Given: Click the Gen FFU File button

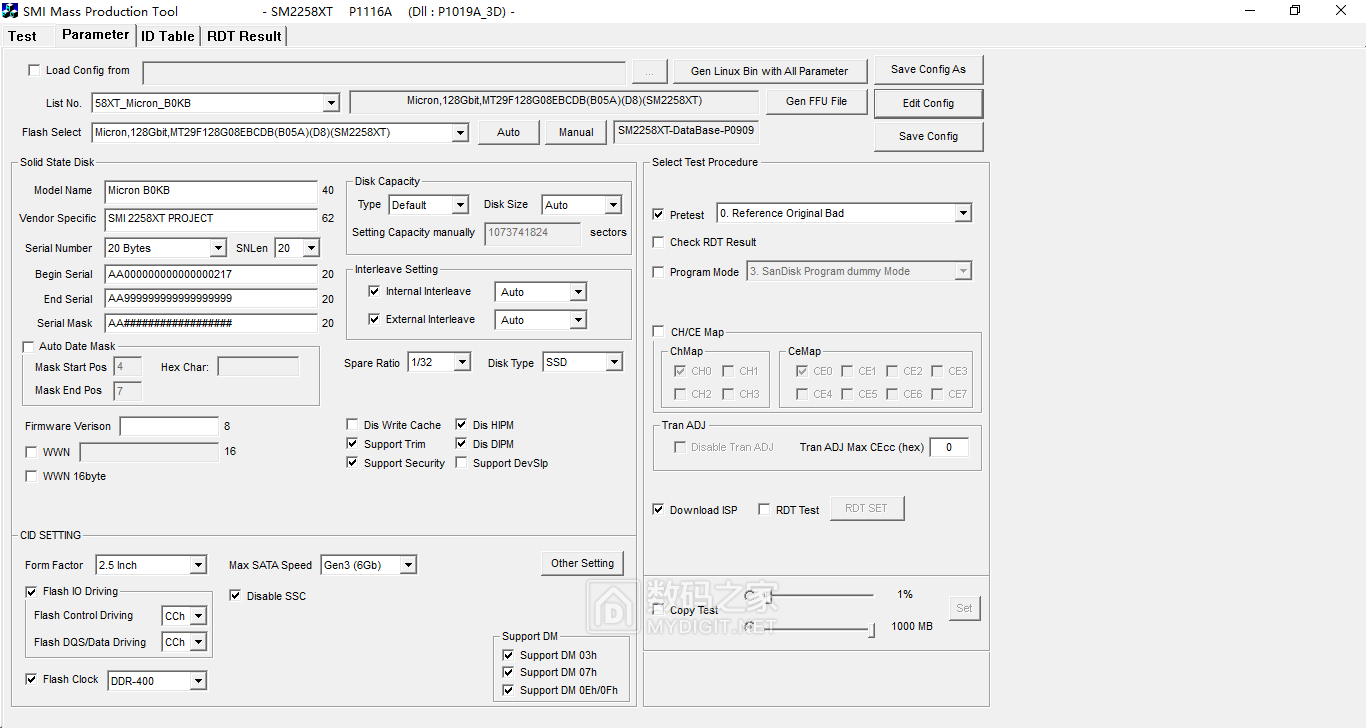Looking at the screenshot, I should 816,101.
